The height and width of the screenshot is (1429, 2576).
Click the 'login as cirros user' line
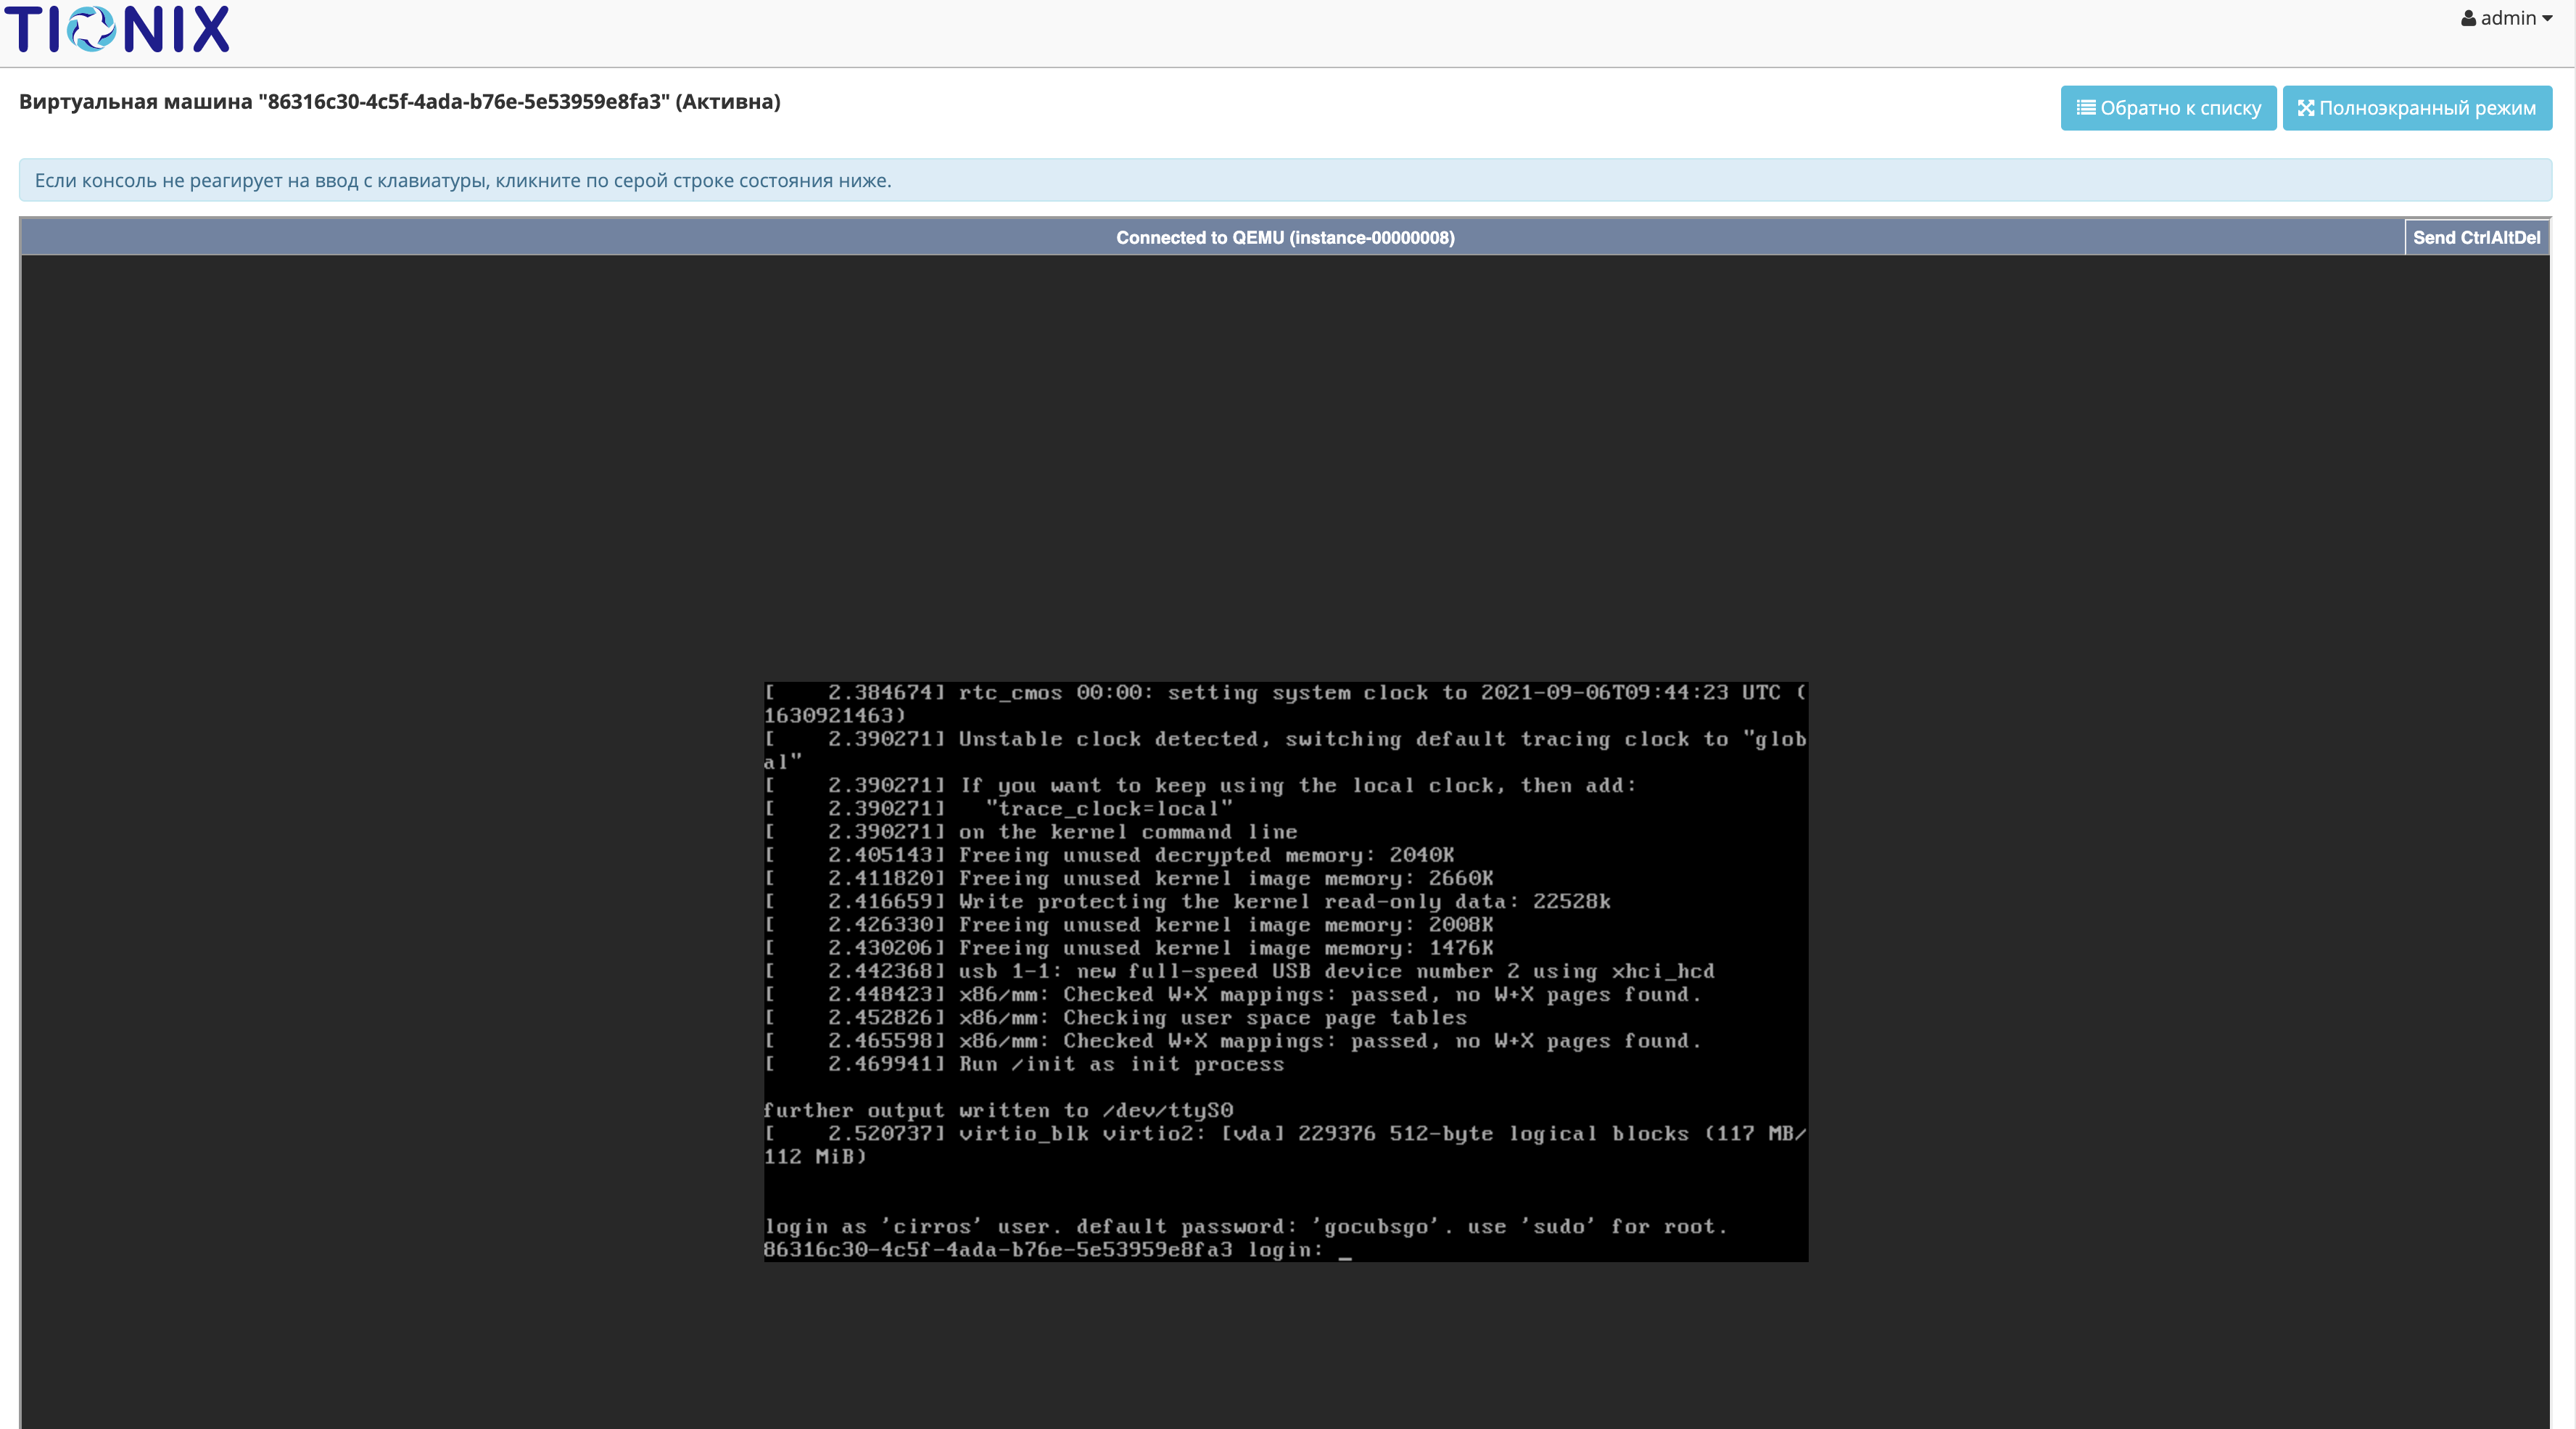(x=1245, y=1227)
